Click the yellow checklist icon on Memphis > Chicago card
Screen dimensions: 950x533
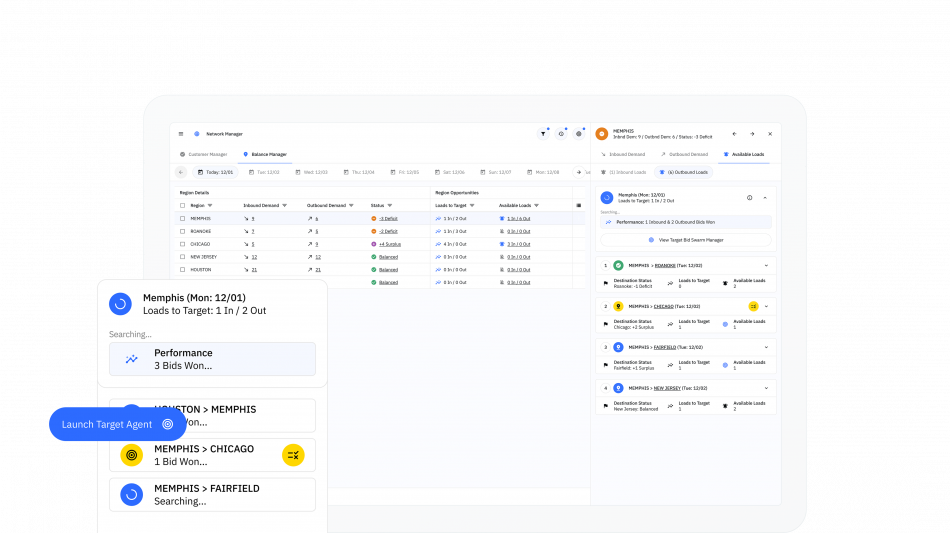point(293,455)
